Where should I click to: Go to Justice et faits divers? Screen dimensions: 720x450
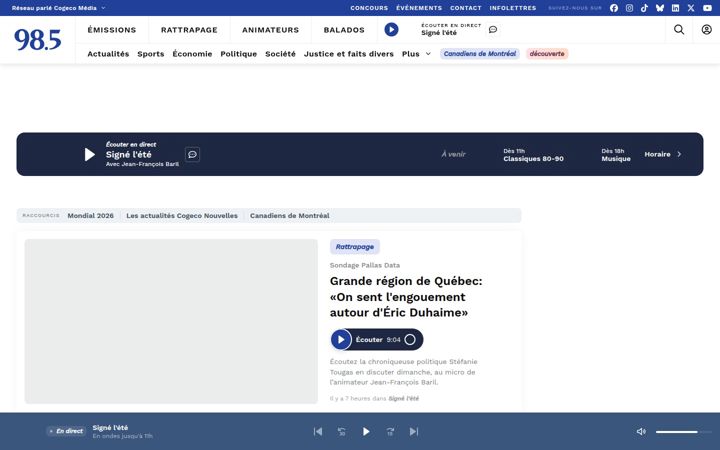coord(349,54)
